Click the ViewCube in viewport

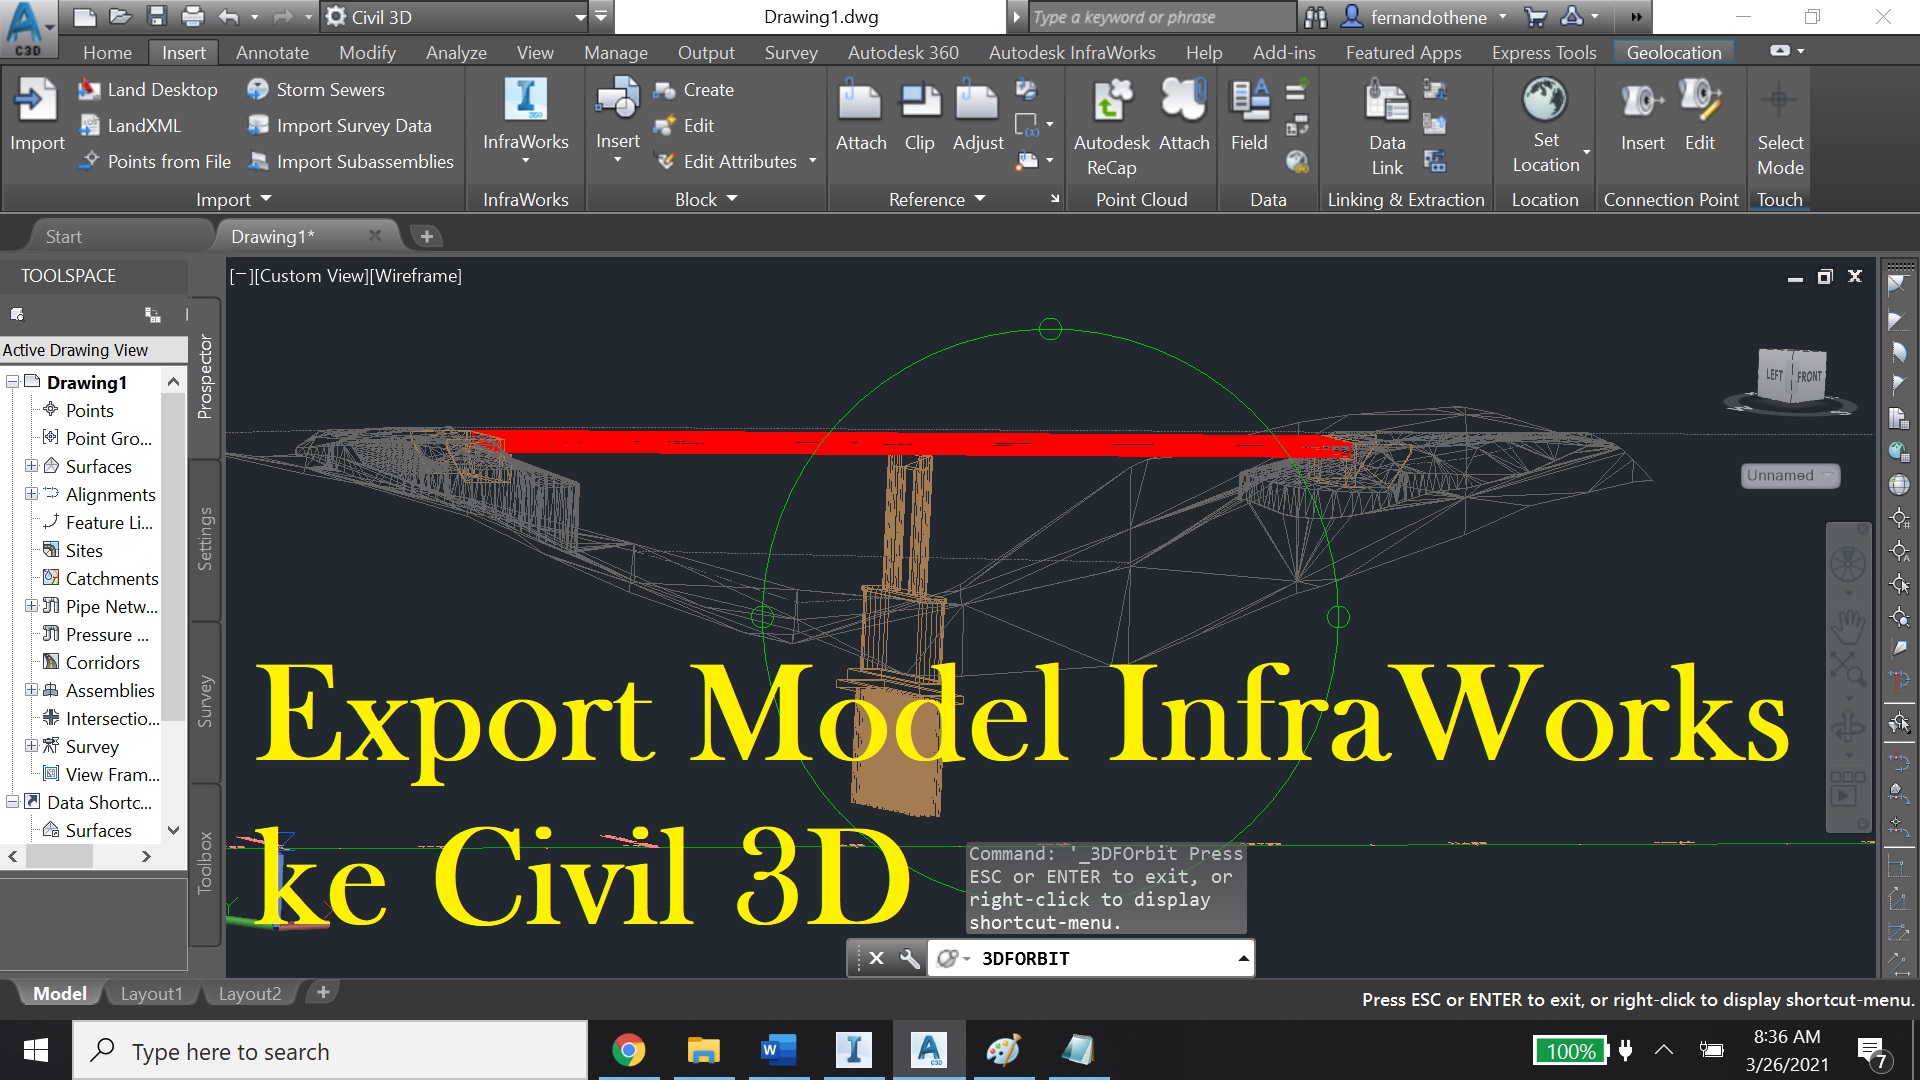[1792, 378]
